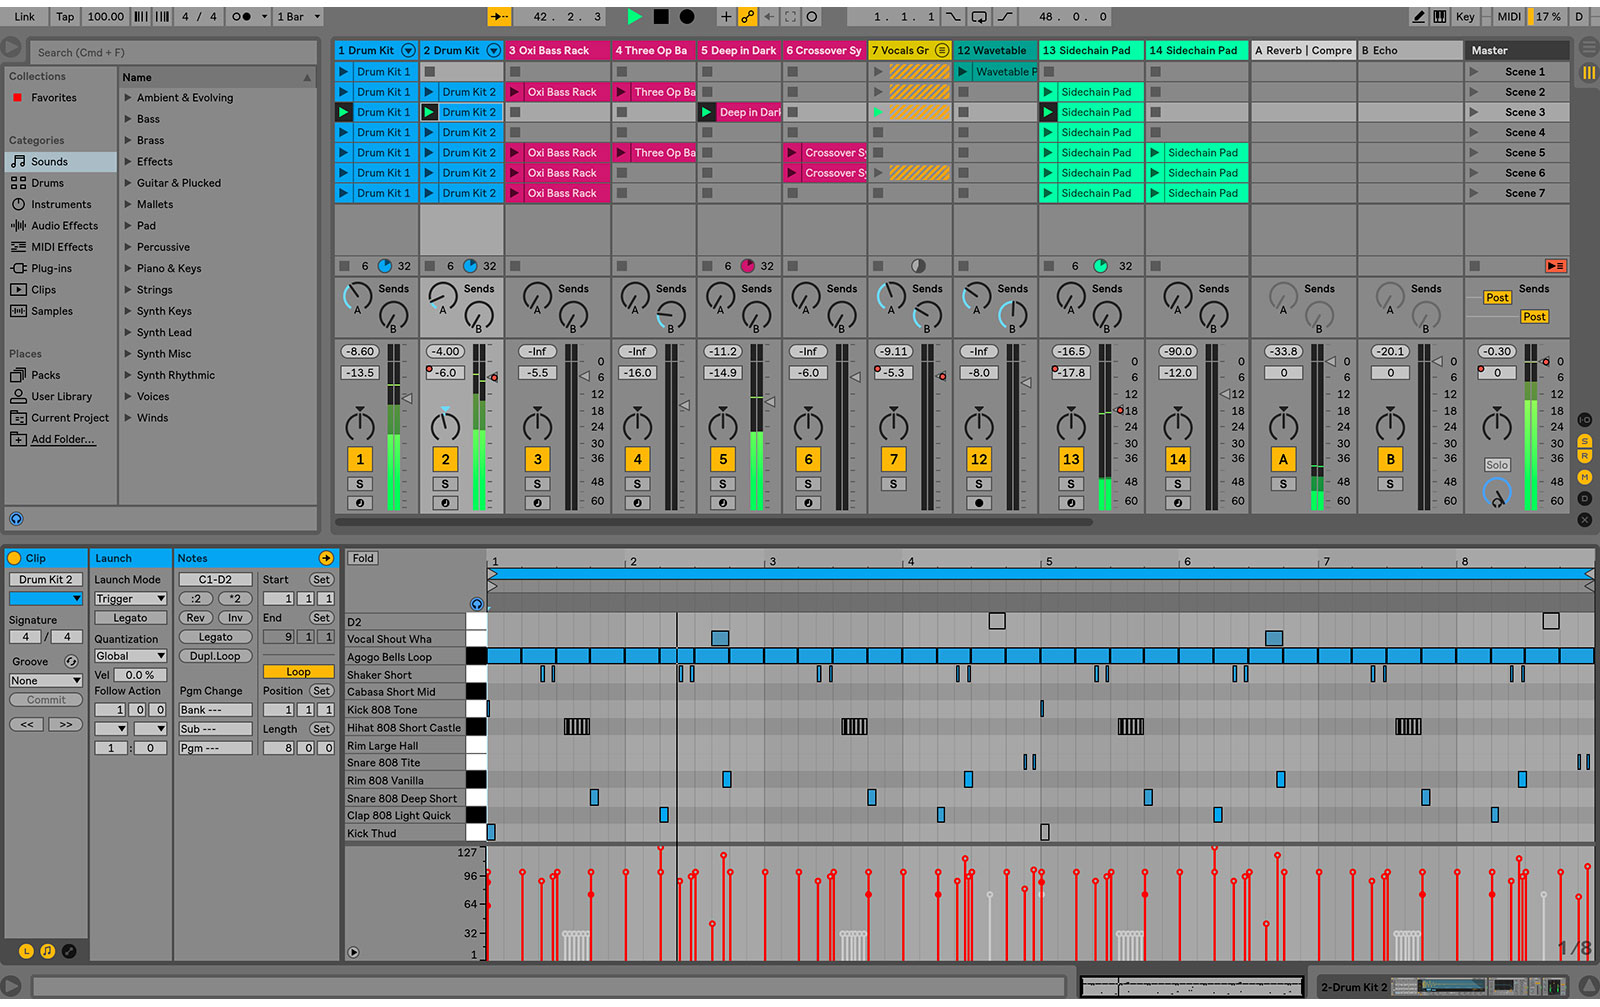
Task: Unfold the 1 Drum Kit track header arrow
Action: tap(408, 50)
